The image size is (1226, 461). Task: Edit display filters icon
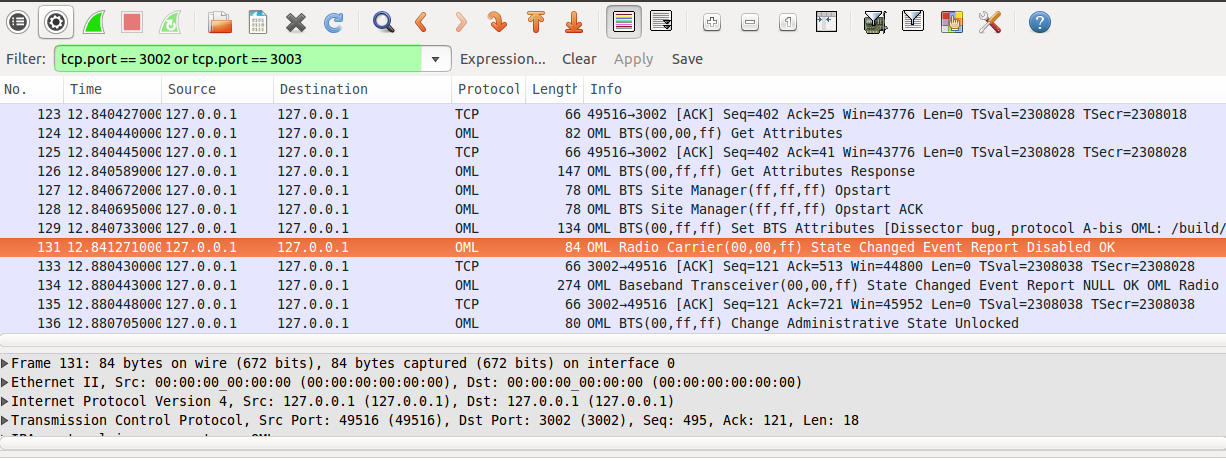(913, 21)
